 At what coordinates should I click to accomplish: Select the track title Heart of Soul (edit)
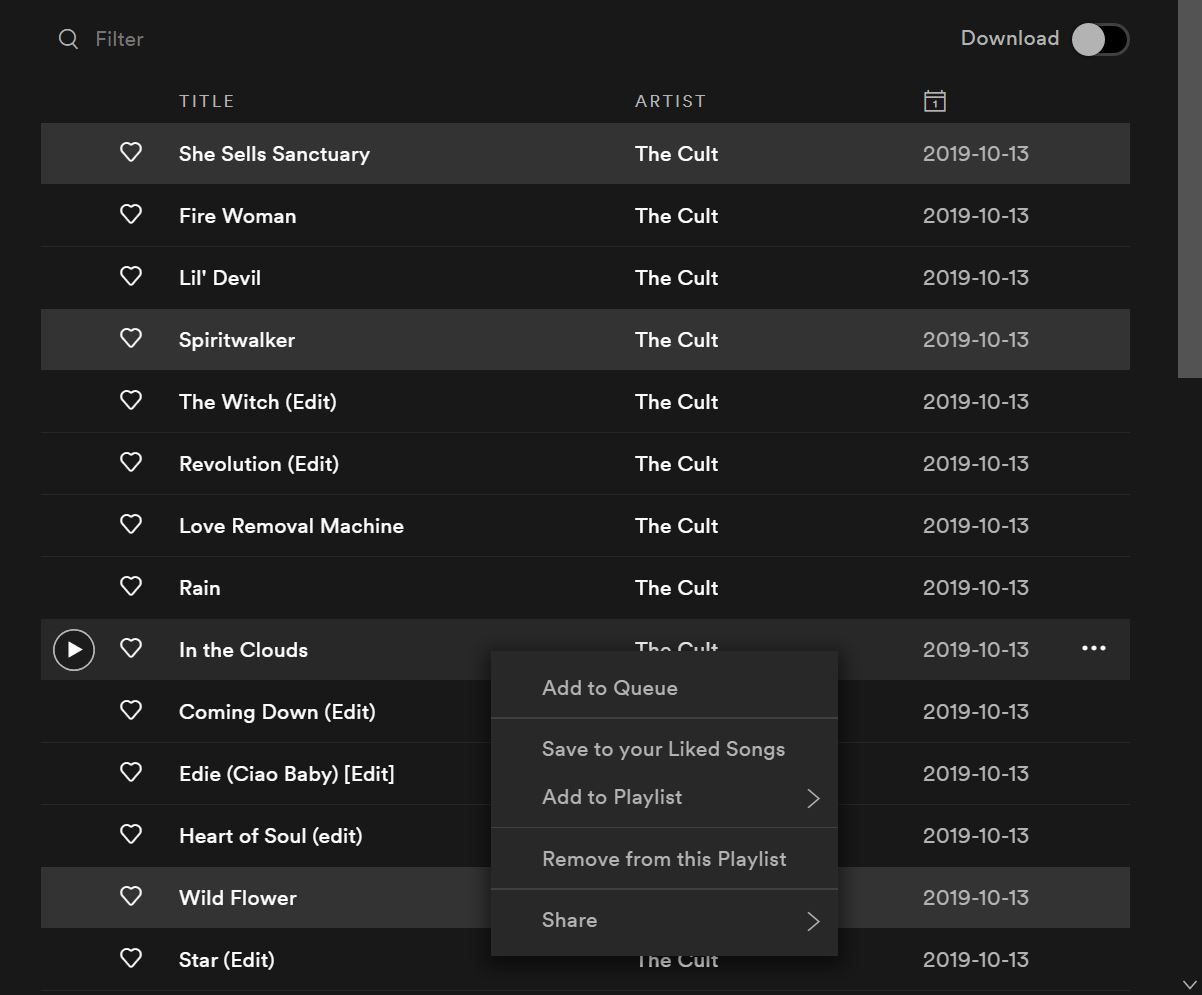click(271, 836)
